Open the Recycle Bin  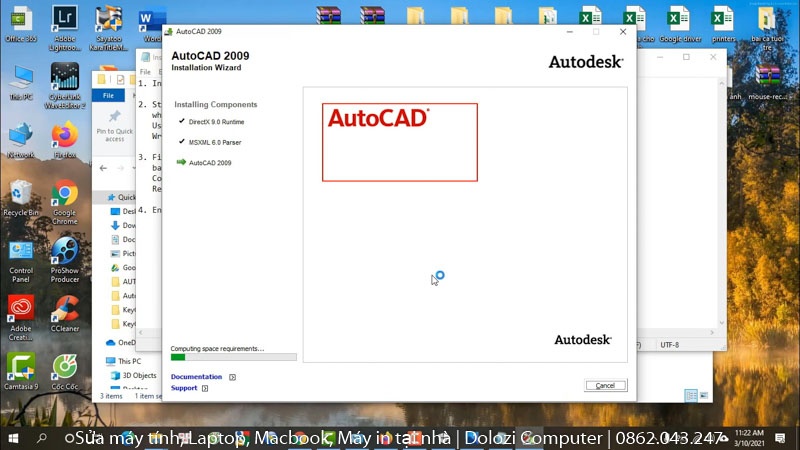(x=21, y=198)
